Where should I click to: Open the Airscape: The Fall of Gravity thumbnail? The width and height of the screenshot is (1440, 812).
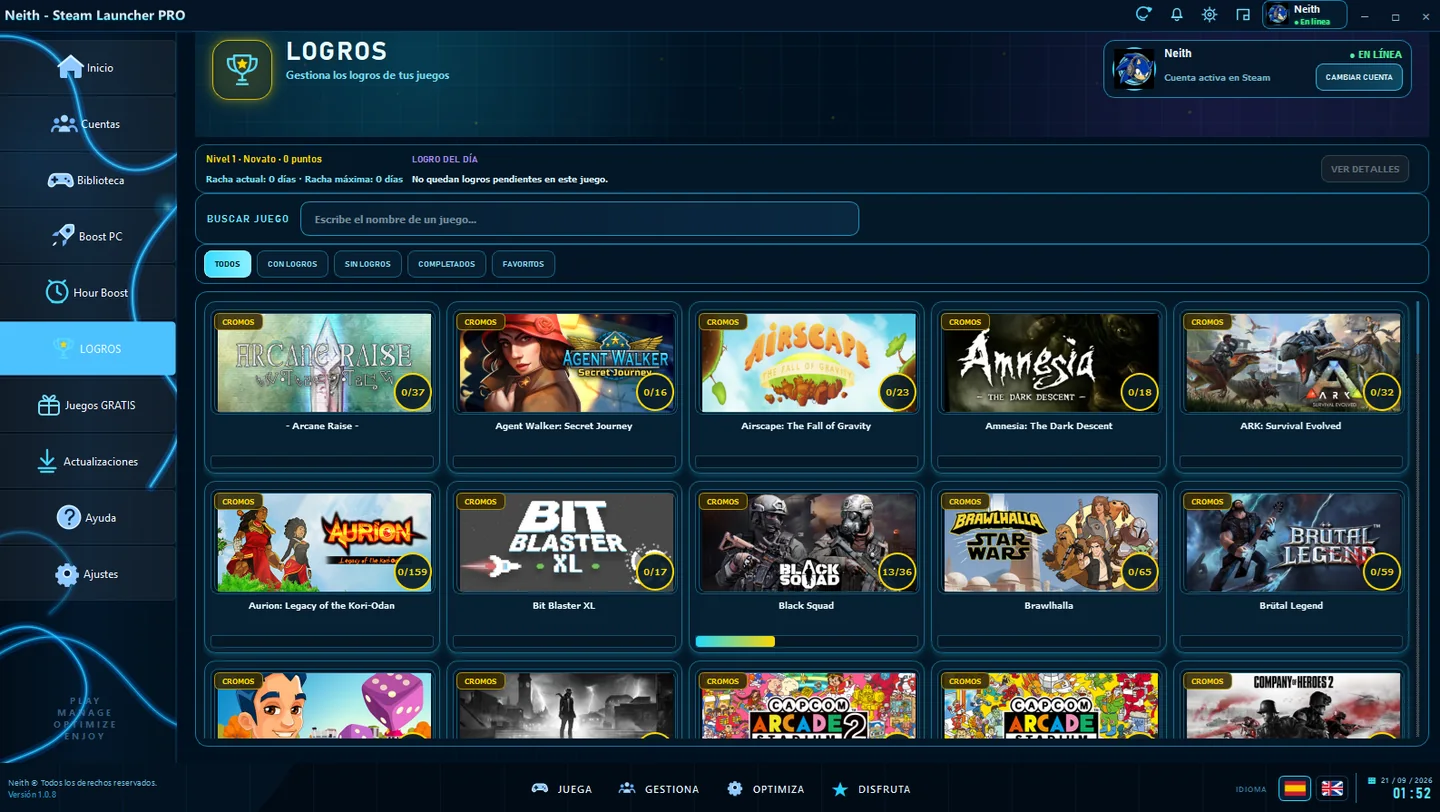(808, 362)
